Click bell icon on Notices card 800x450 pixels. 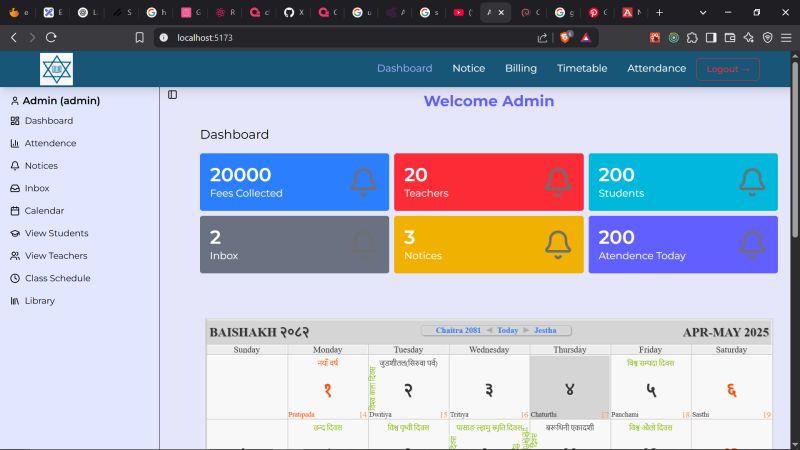point(558,245)
